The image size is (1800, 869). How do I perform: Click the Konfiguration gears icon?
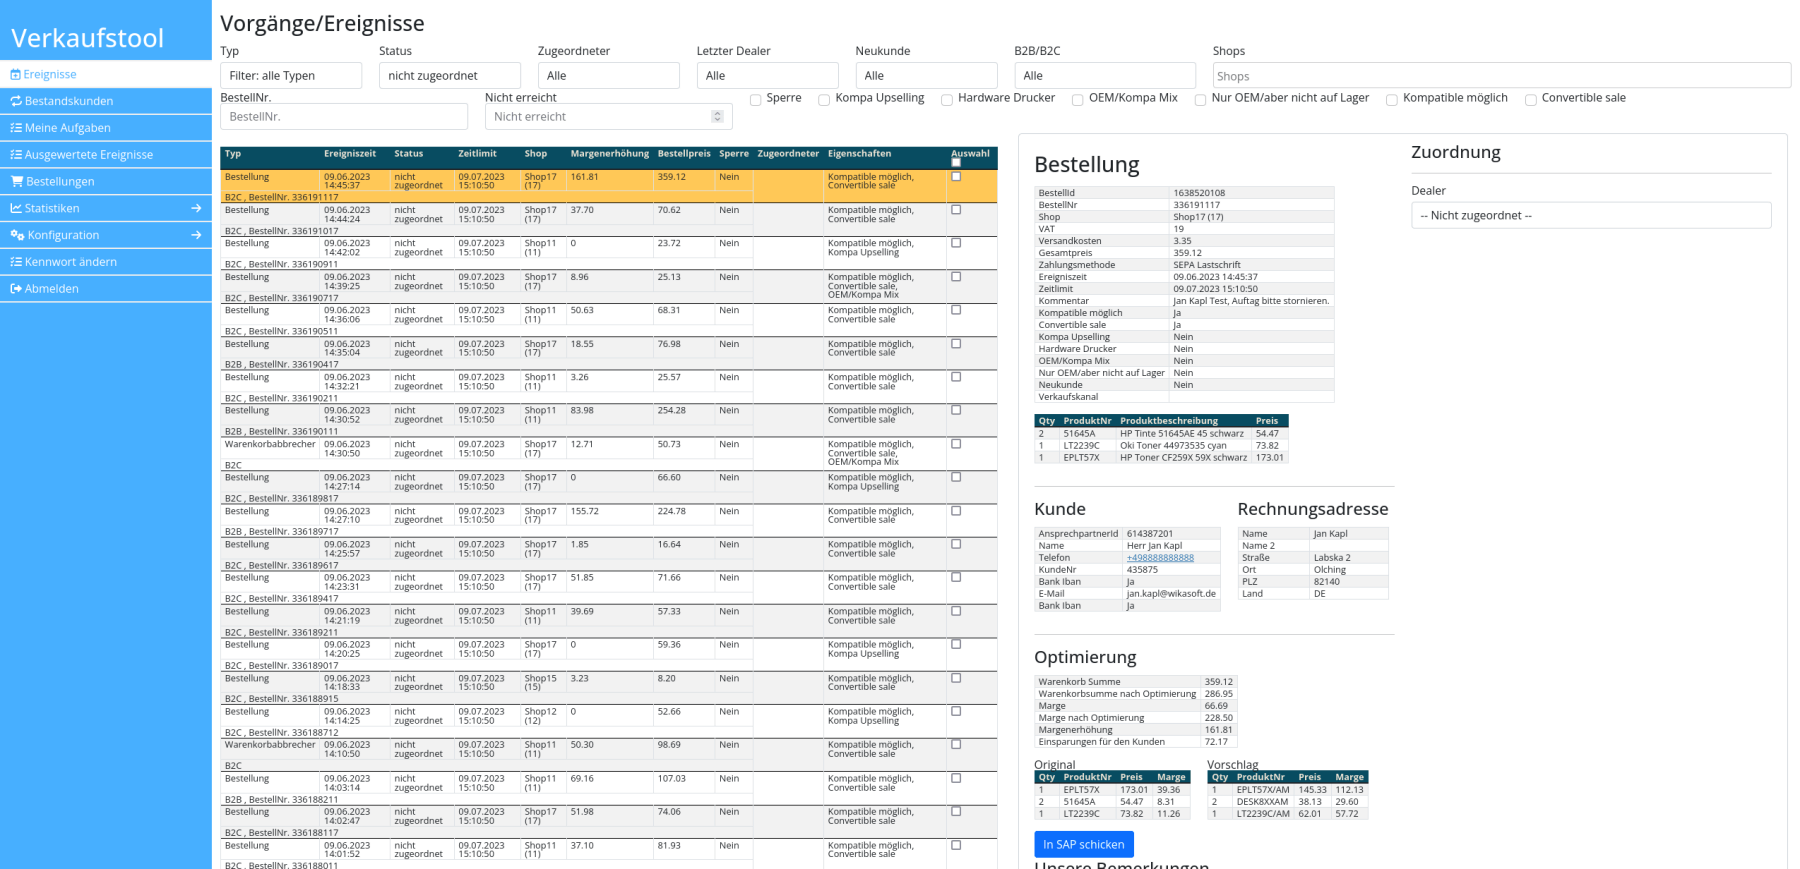point(17,236)
